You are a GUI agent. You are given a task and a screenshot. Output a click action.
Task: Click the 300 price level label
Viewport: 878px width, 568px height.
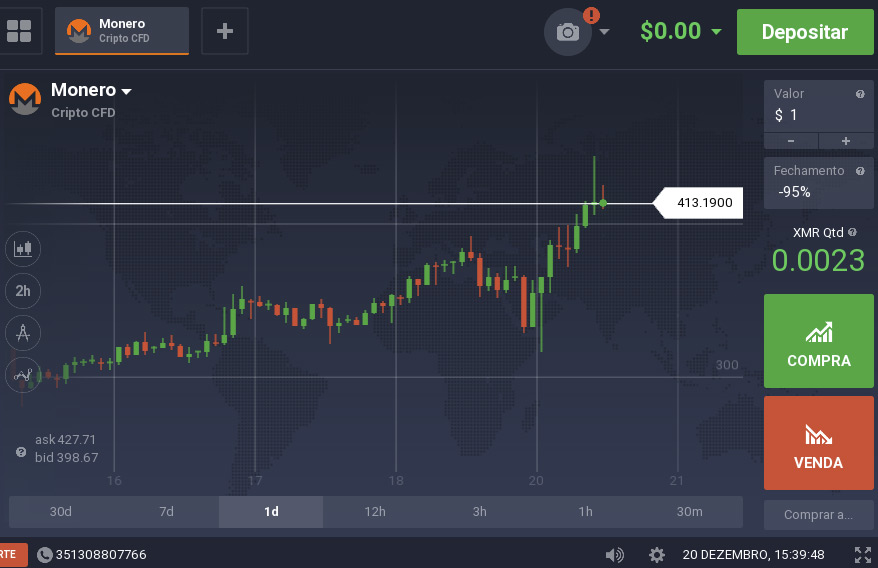(727, 365)
